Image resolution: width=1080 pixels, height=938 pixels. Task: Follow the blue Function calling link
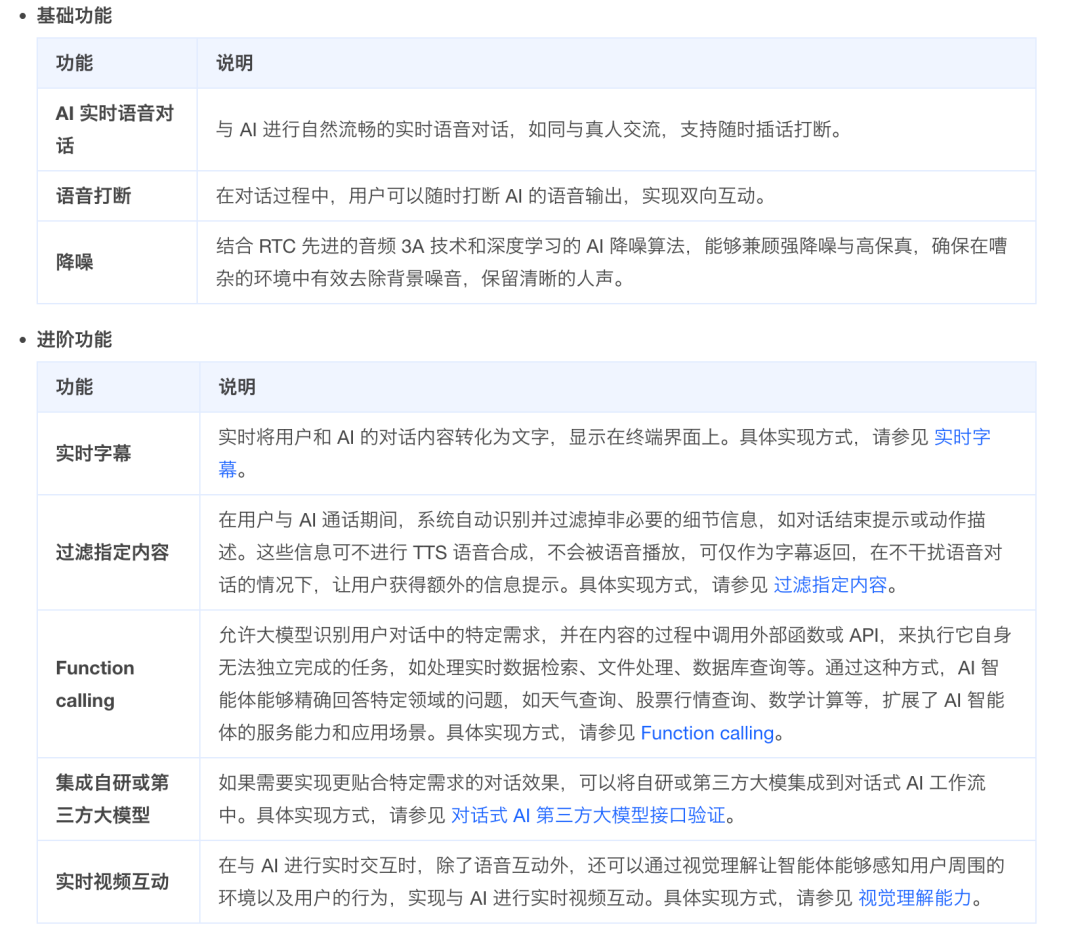click(707, 733)
